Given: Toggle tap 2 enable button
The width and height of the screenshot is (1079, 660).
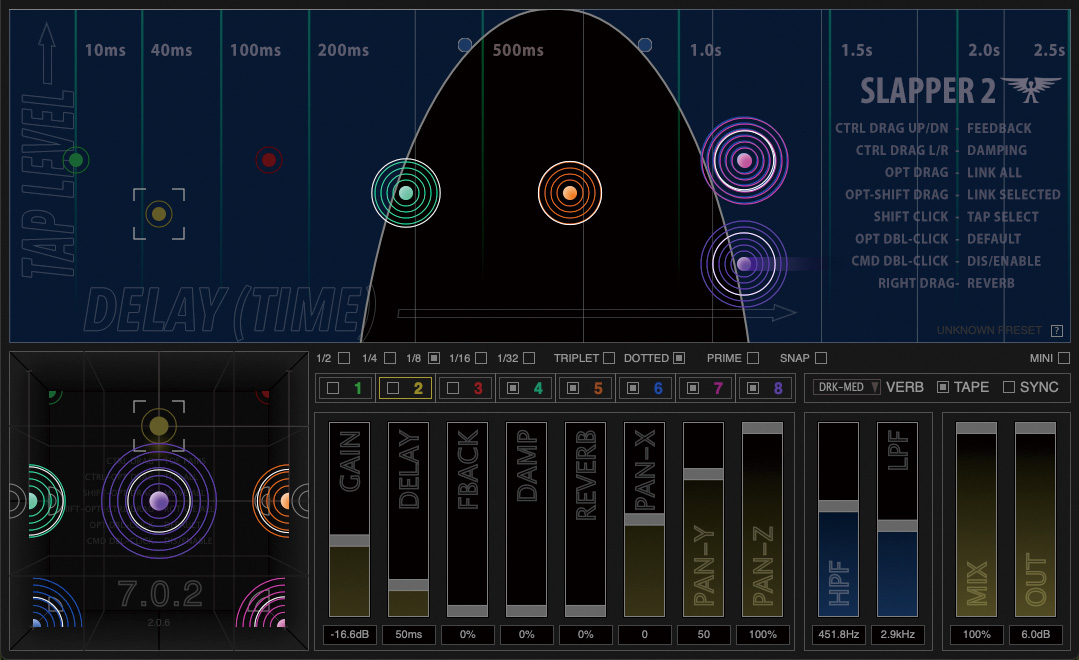Looking at the screenshot, I should 393,388.
